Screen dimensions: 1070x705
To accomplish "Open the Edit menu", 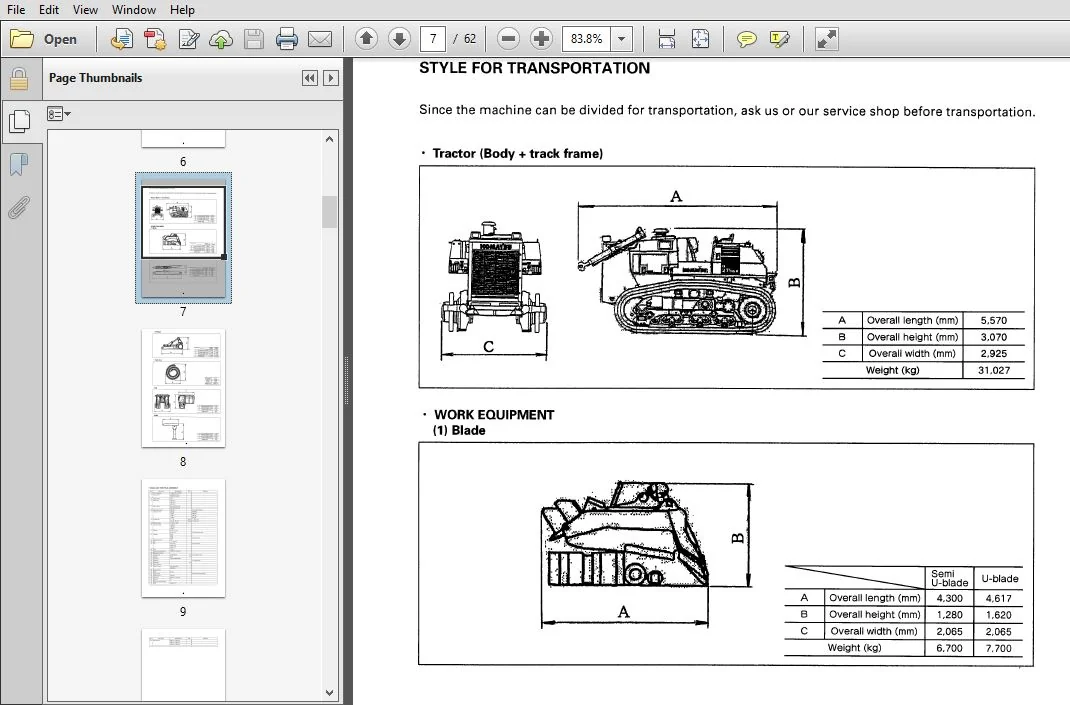I will tap(48, 10).
